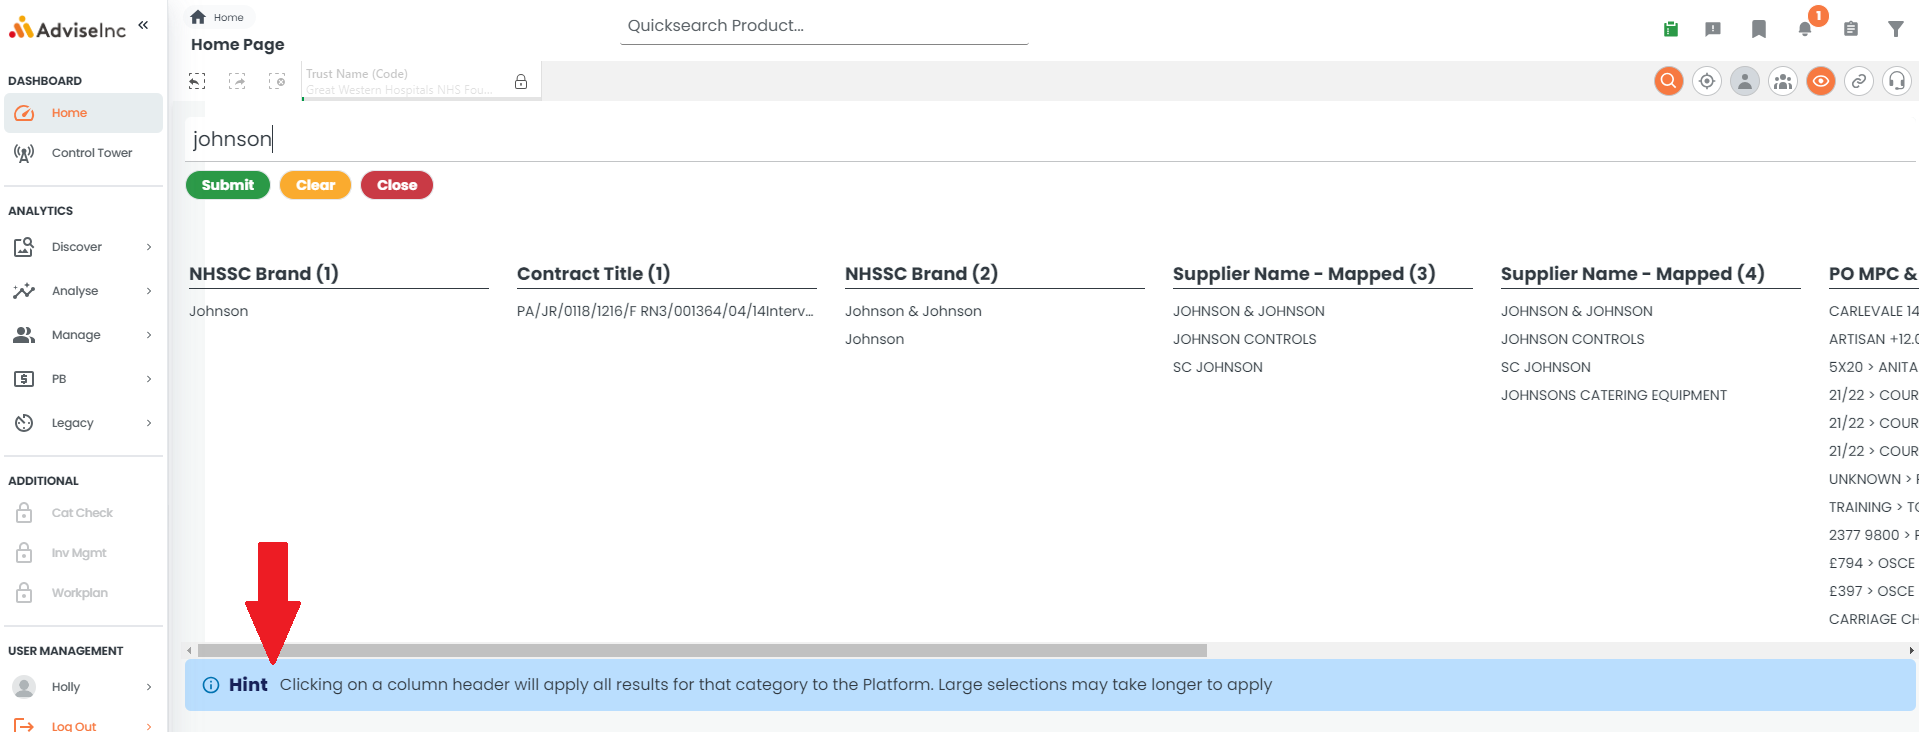Image resolution: width=1919 pixels, height=732 pixels.
Task: Click the scrollbar right arrow
Action: [x=1911, y=650]
